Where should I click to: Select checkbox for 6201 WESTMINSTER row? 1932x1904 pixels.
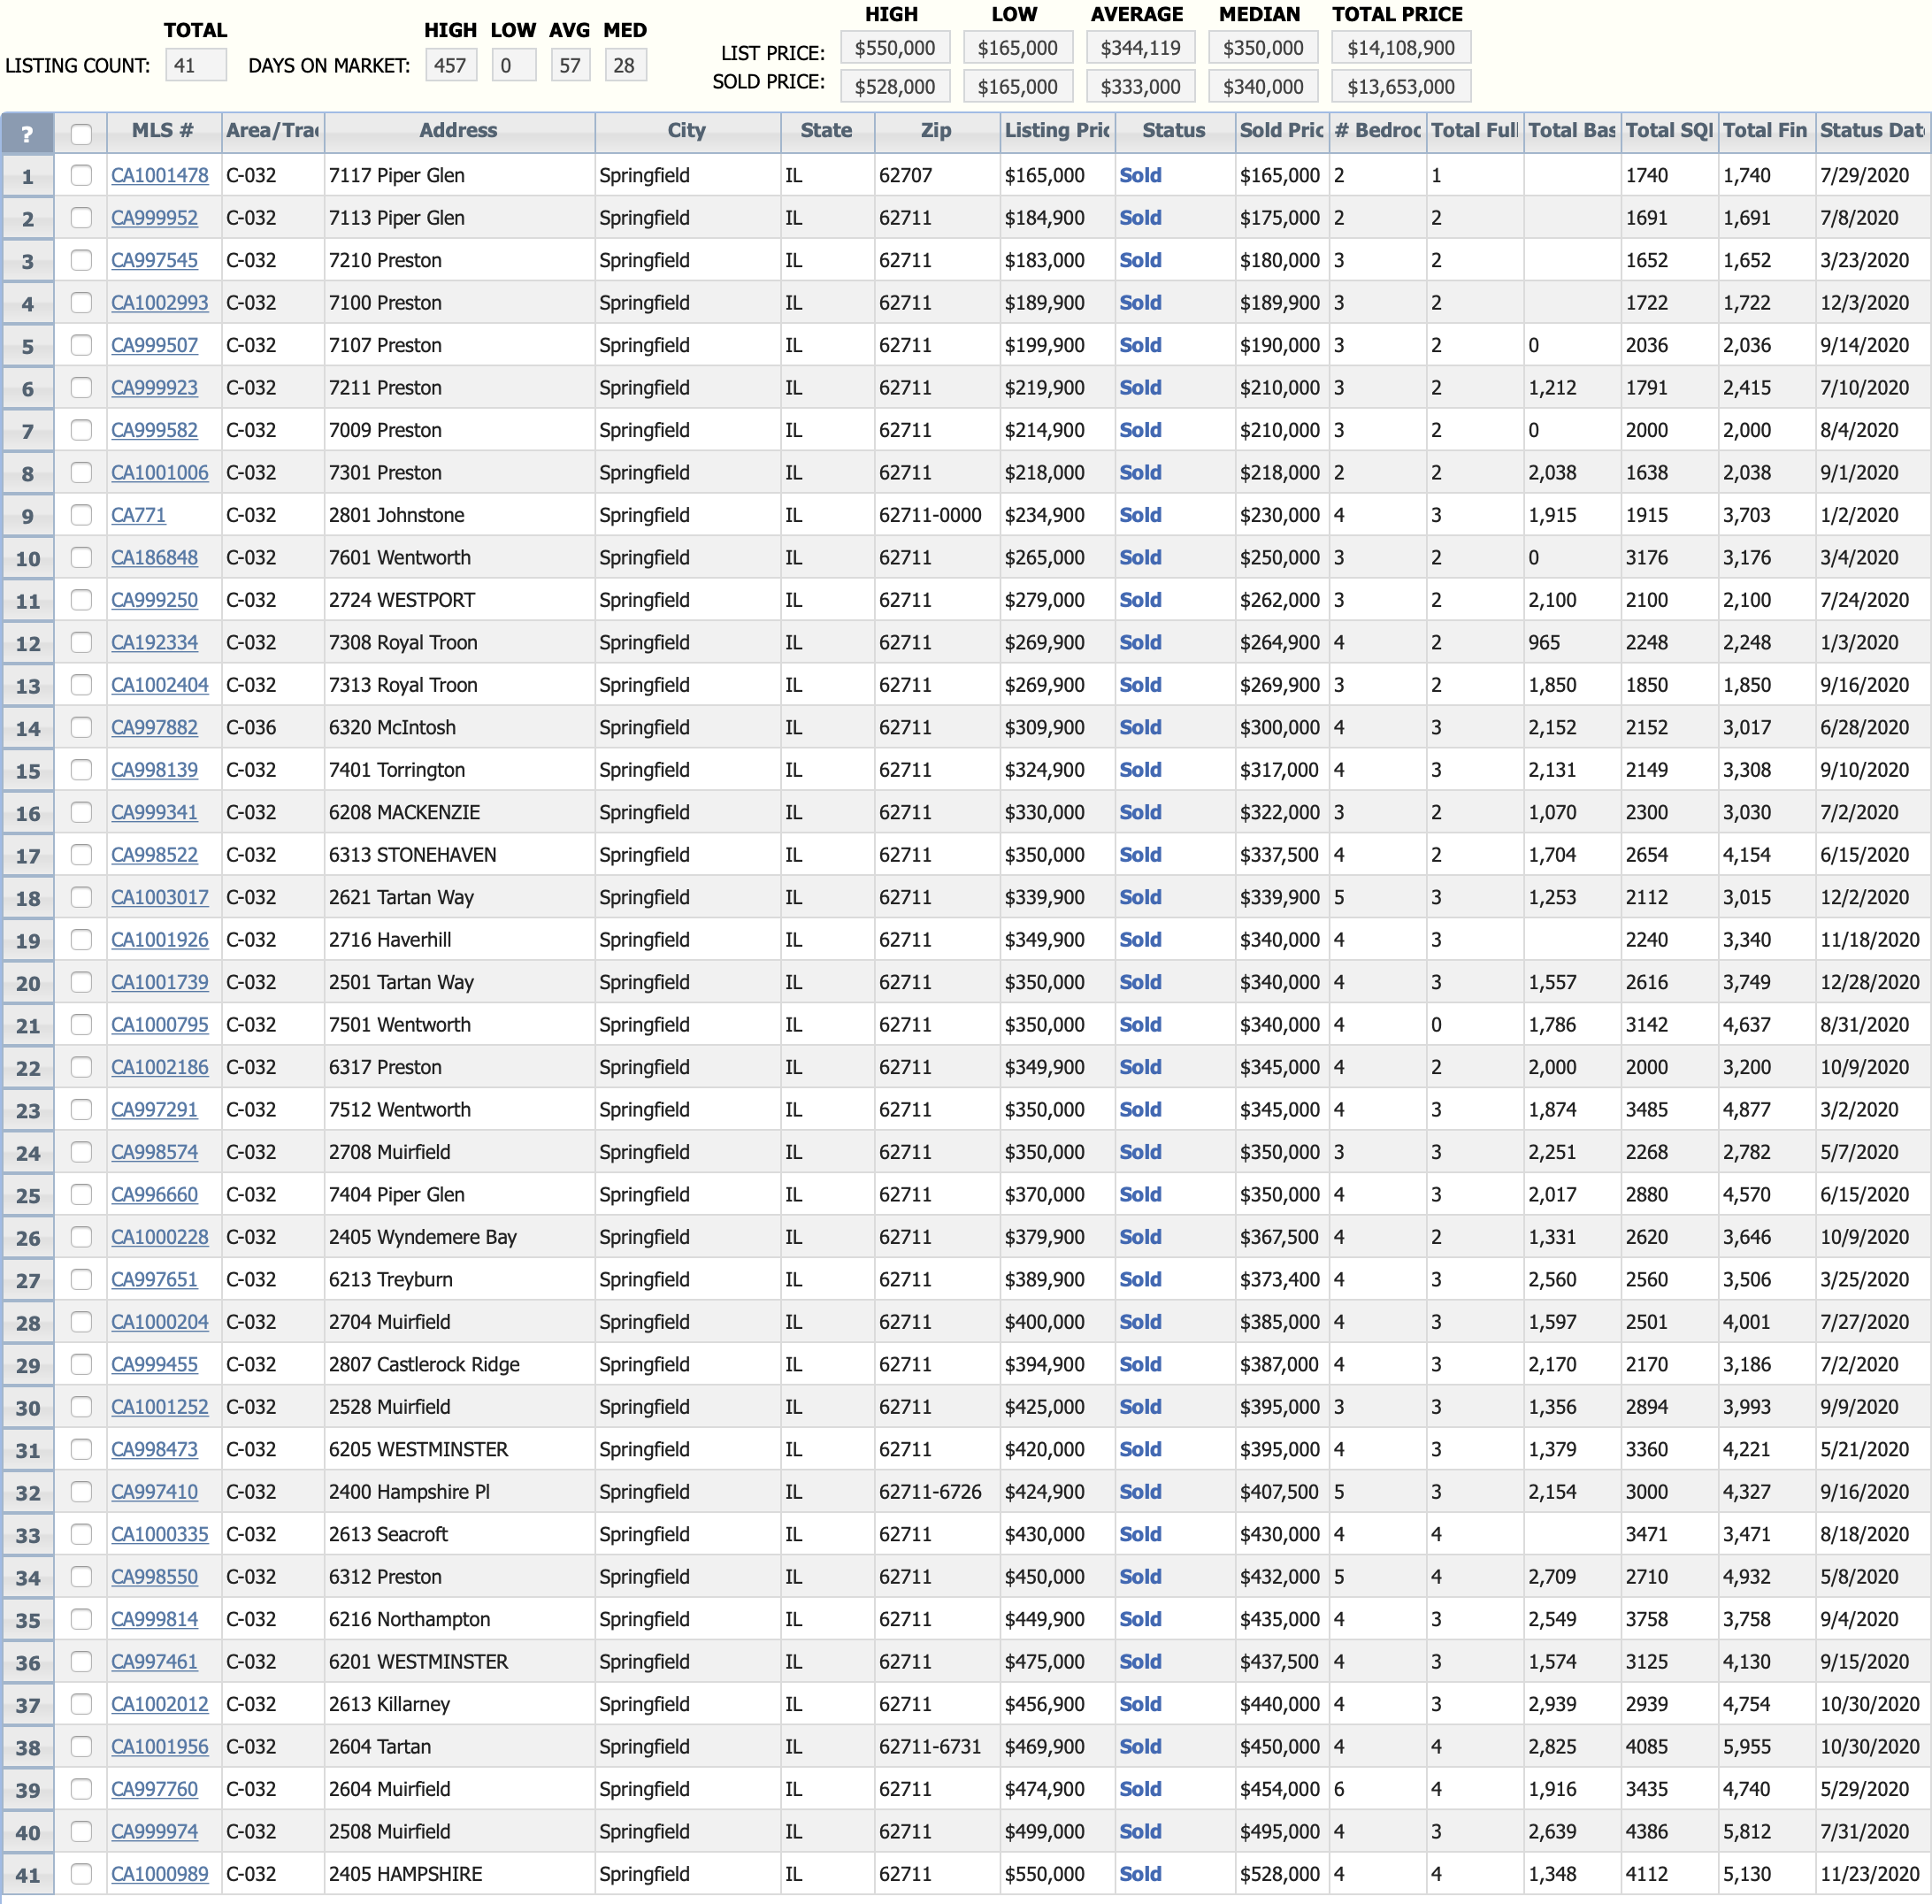click(x=81, y=1661)
